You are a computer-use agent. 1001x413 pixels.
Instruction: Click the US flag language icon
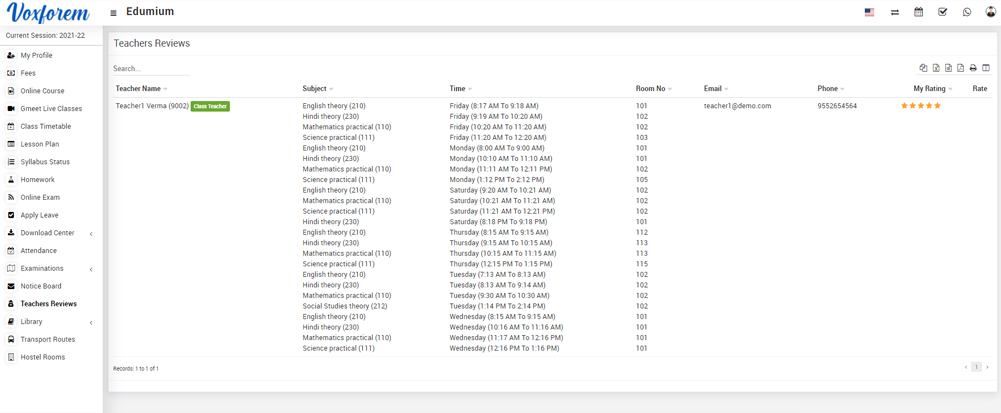coord(869,12)
